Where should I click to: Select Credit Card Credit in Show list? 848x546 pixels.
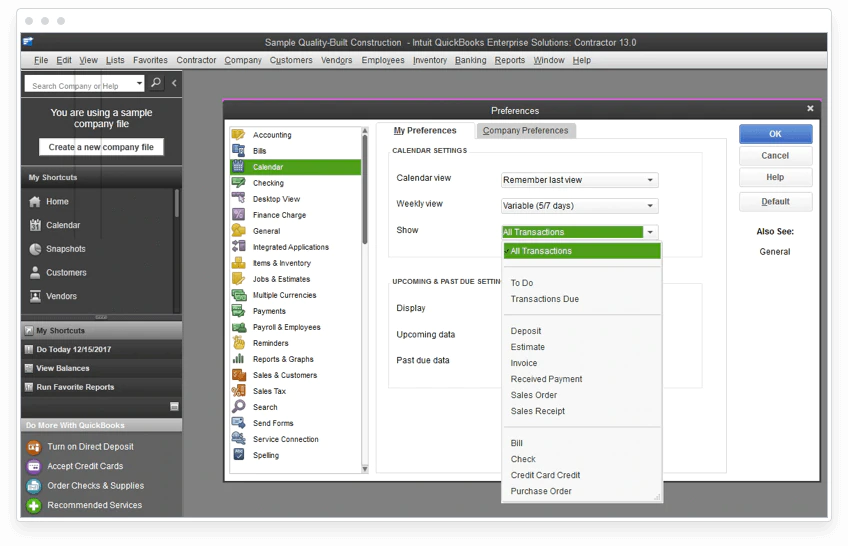545,475
